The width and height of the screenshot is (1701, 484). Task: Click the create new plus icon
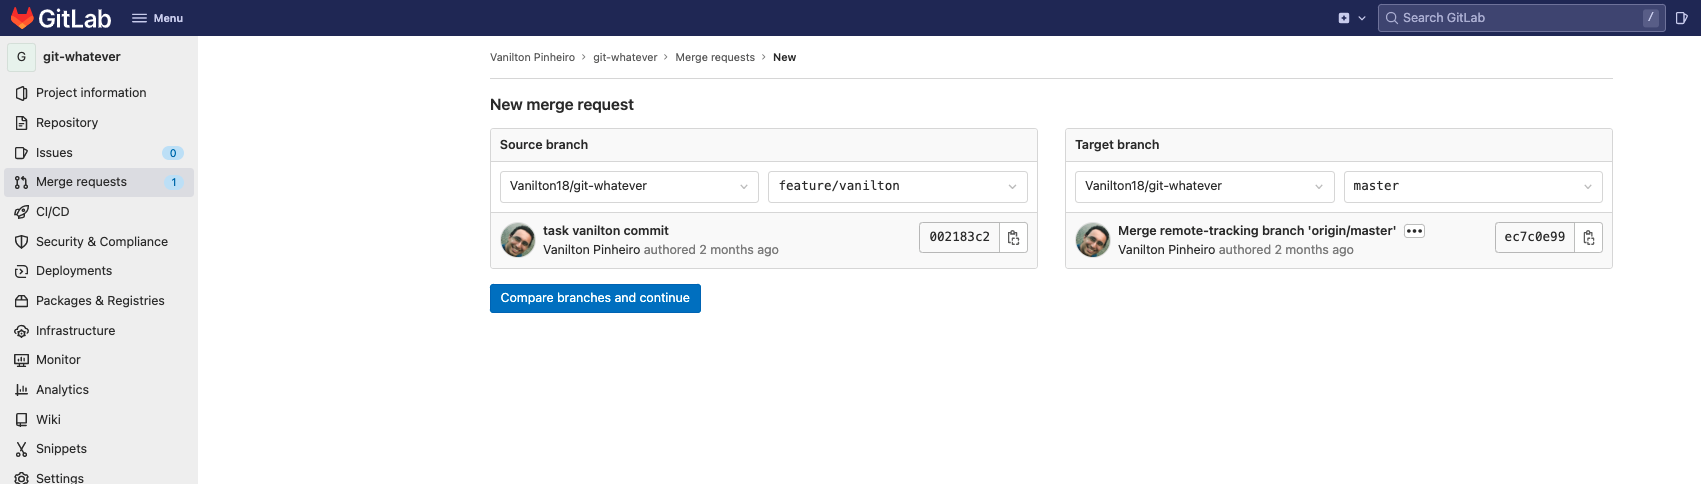coord(1344,18)
